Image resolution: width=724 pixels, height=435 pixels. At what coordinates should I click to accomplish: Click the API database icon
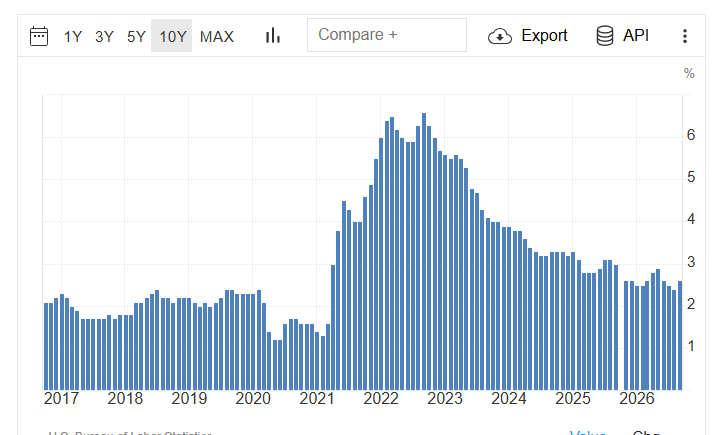605,36
